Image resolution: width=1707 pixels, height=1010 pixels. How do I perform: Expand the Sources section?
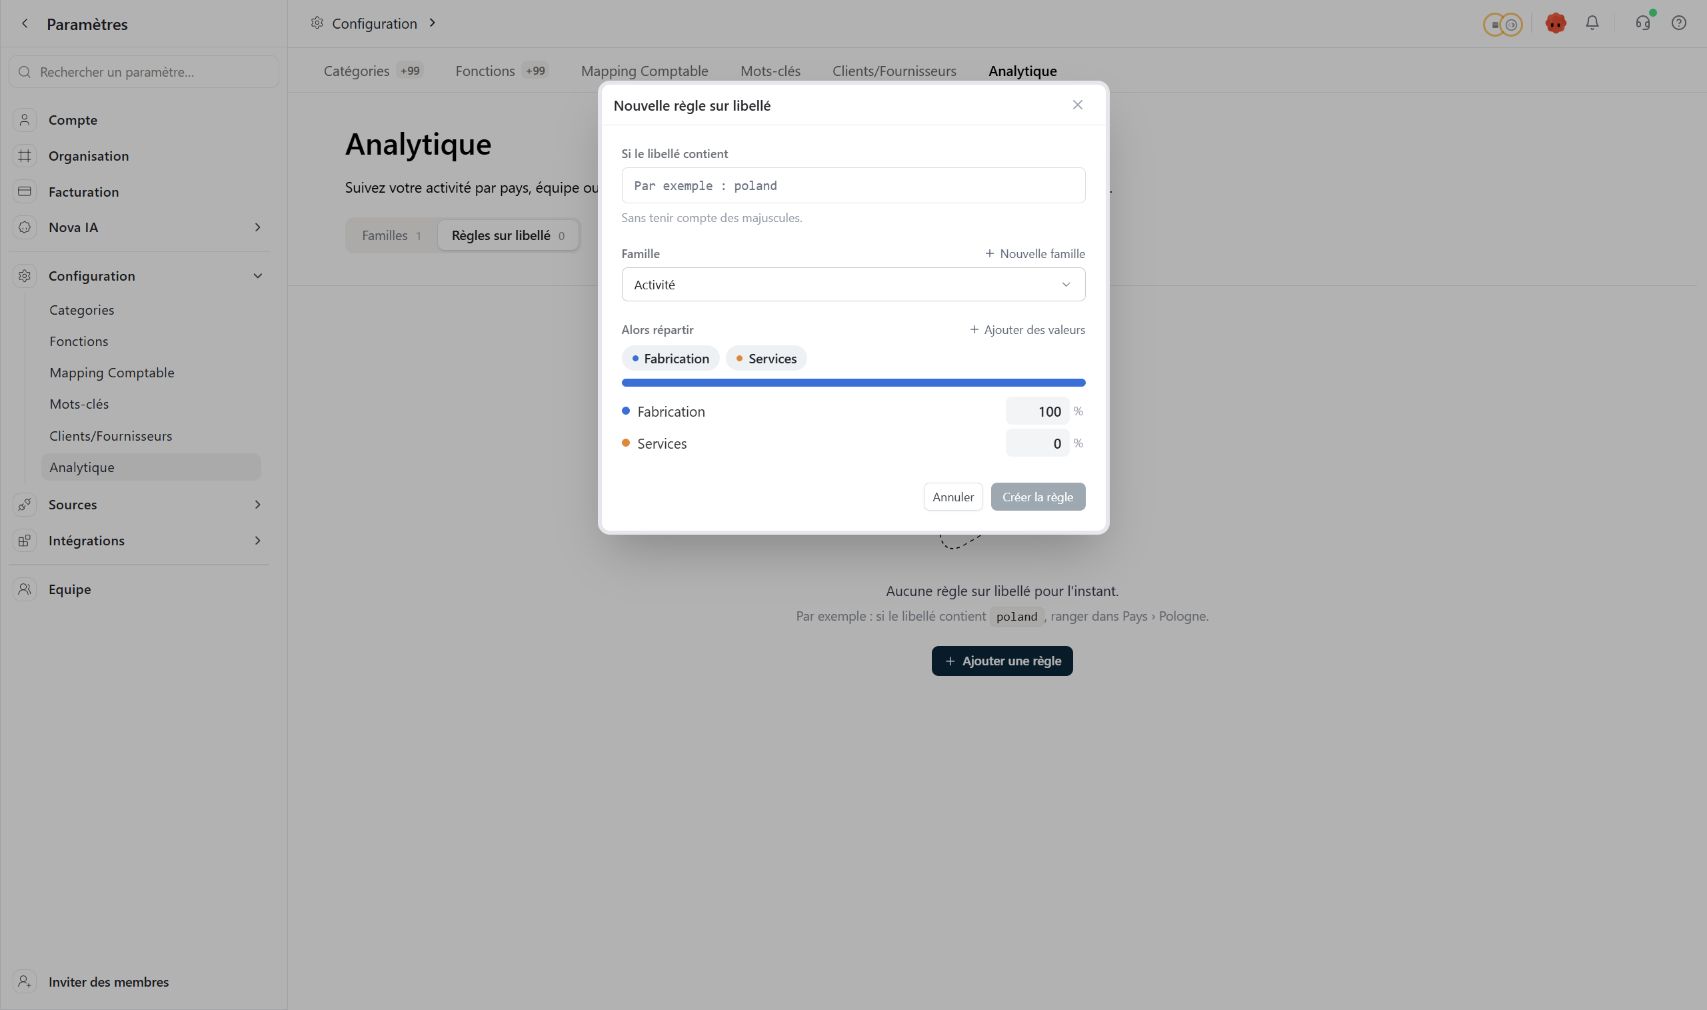coord(258,505)
